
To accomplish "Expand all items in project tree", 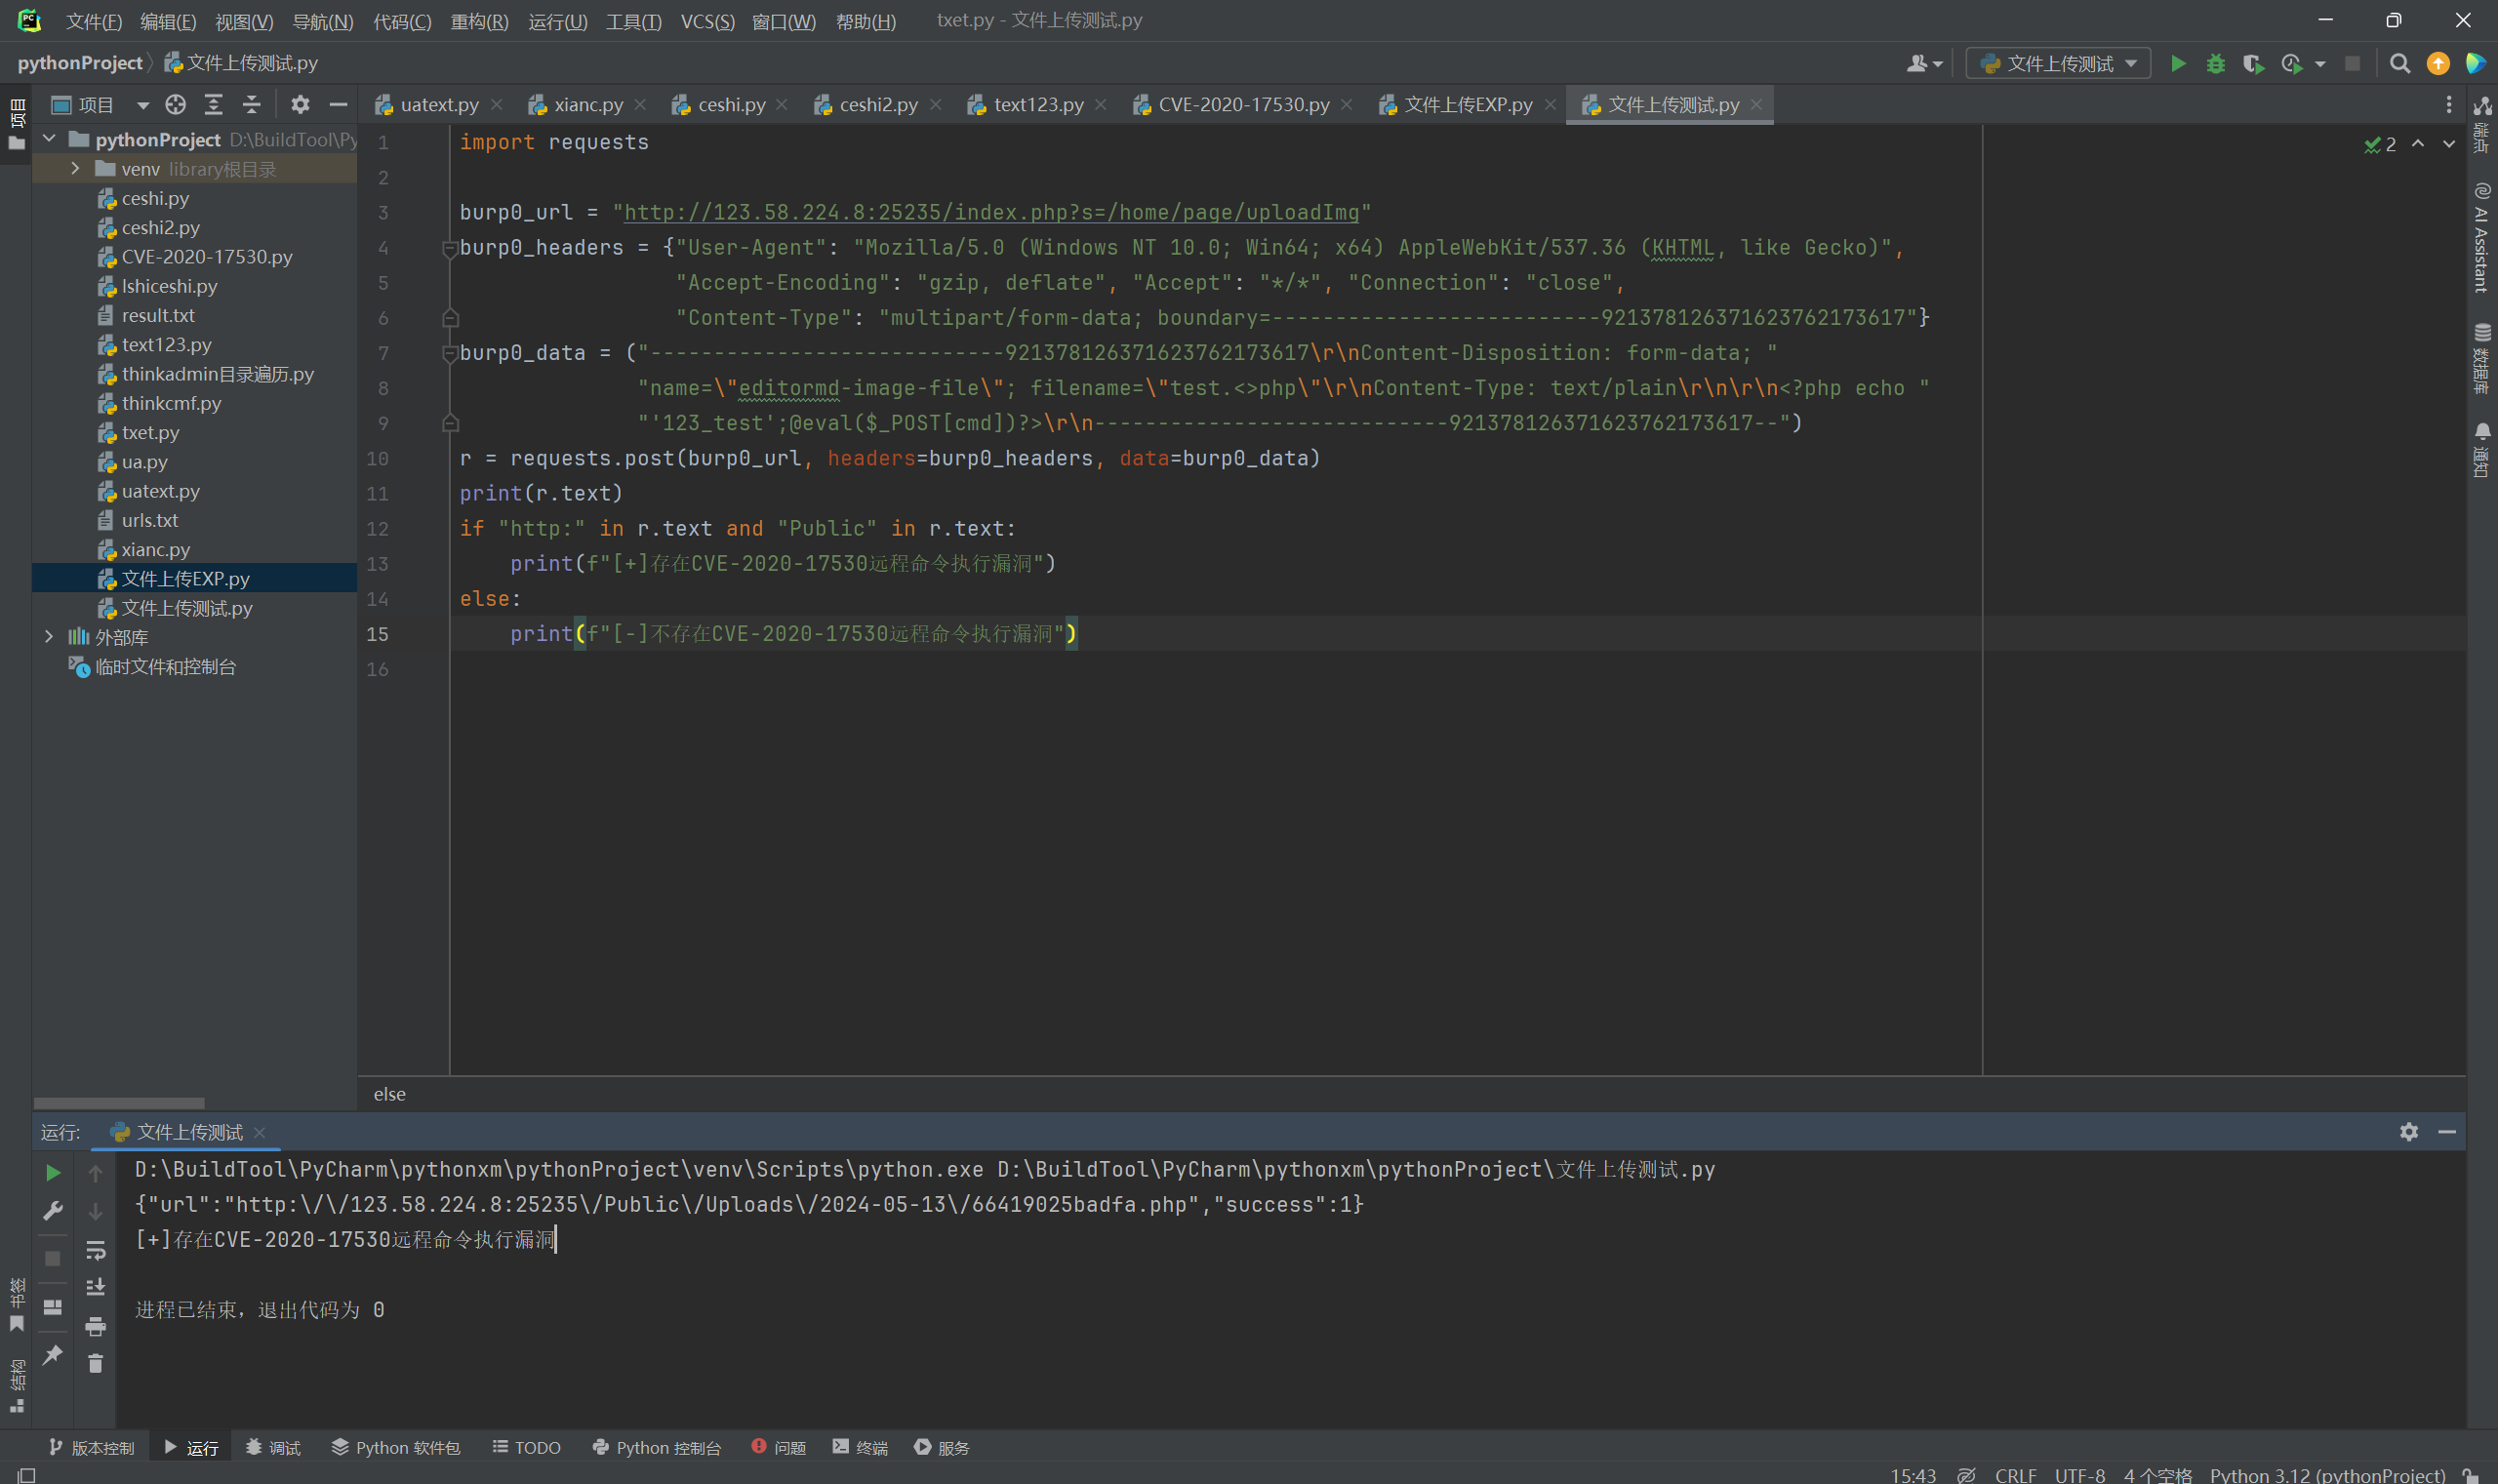I will (x=214, y=105).
